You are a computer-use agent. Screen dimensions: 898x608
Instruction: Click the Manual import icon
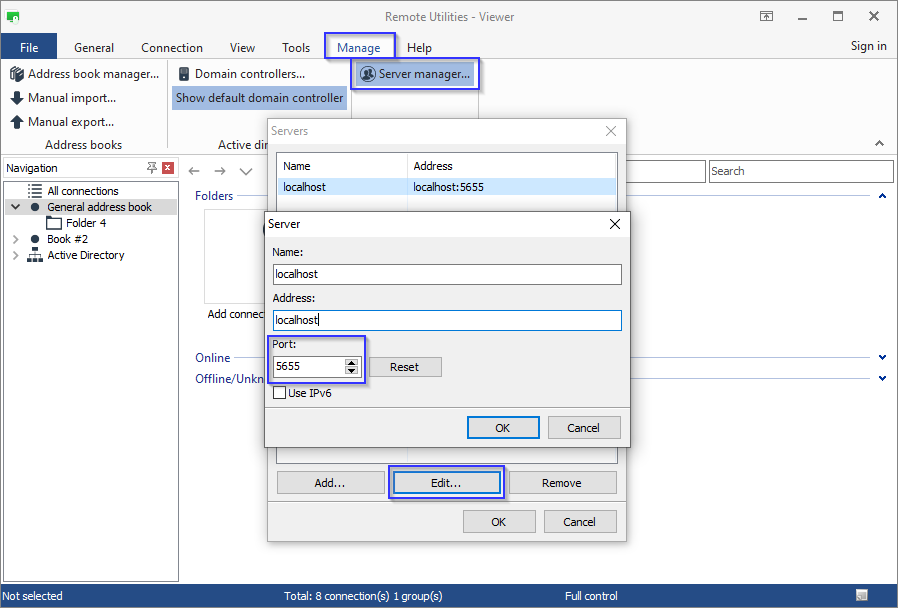pyautogui.click(x=17, y=98)
